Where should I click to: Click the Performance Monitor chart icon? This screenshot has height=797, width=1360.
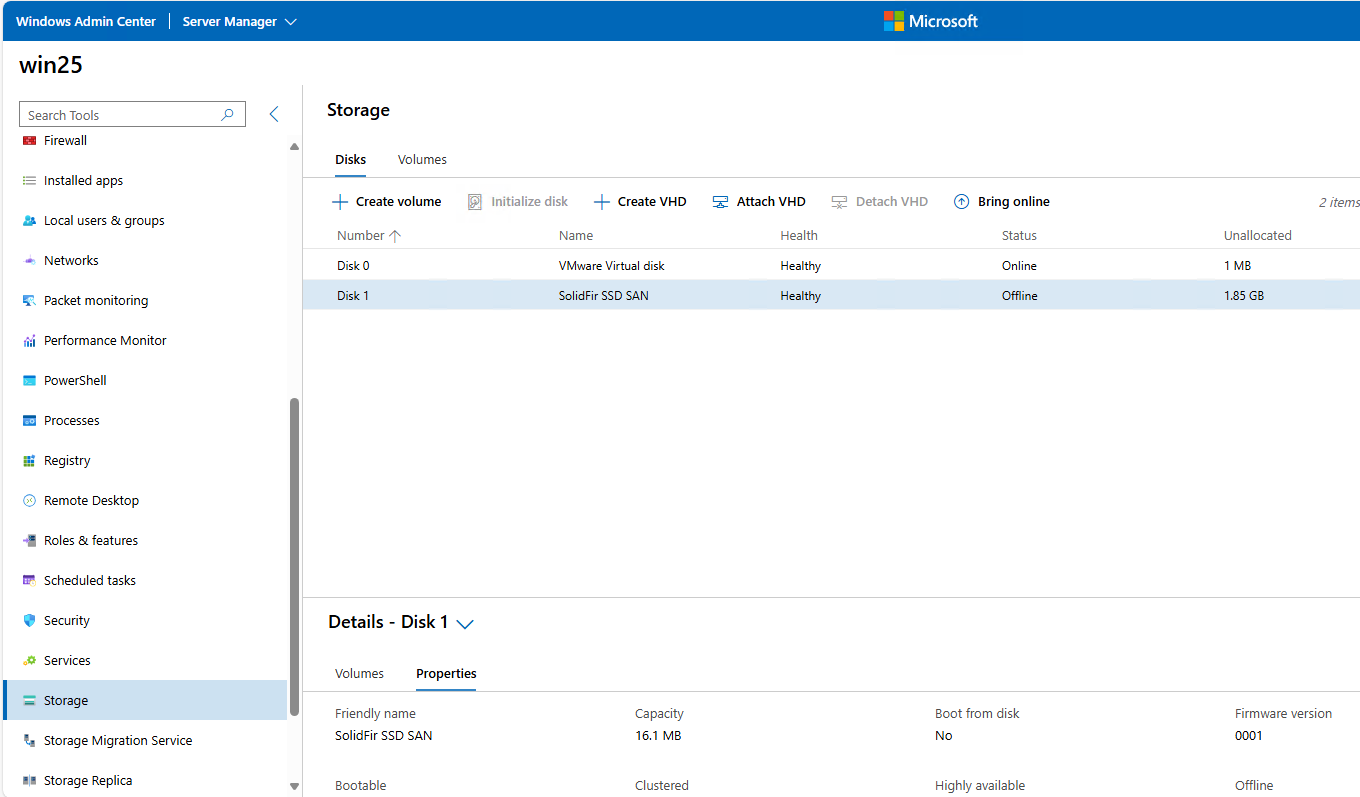[x=29, y=341]
